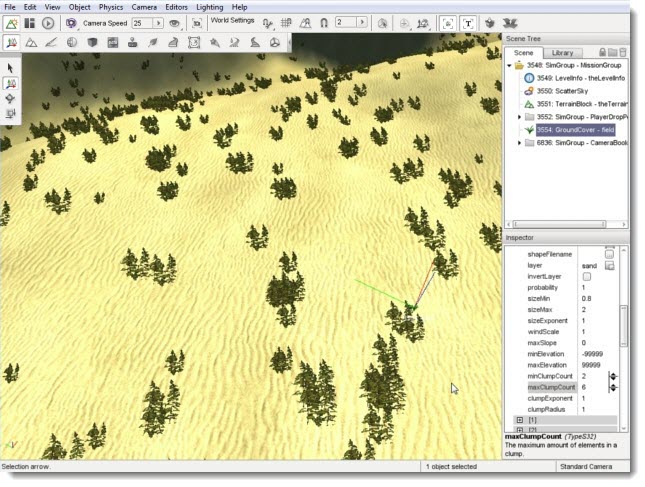Toggle the invertLayer checkbox
The width and height of the screenshot is (645, 487).
click(585, 277)
